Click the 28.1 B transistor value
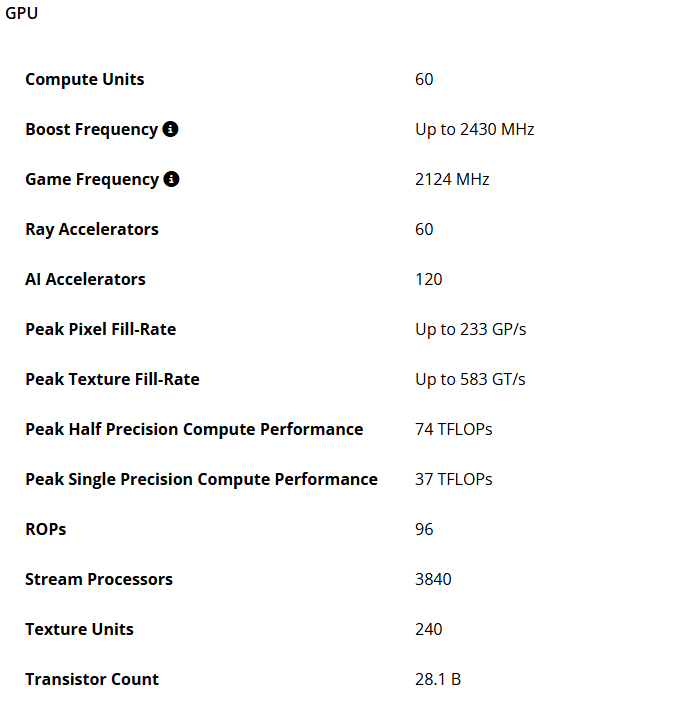The height and width of the screenshot is (723, 689). click(x=437, y=679)
